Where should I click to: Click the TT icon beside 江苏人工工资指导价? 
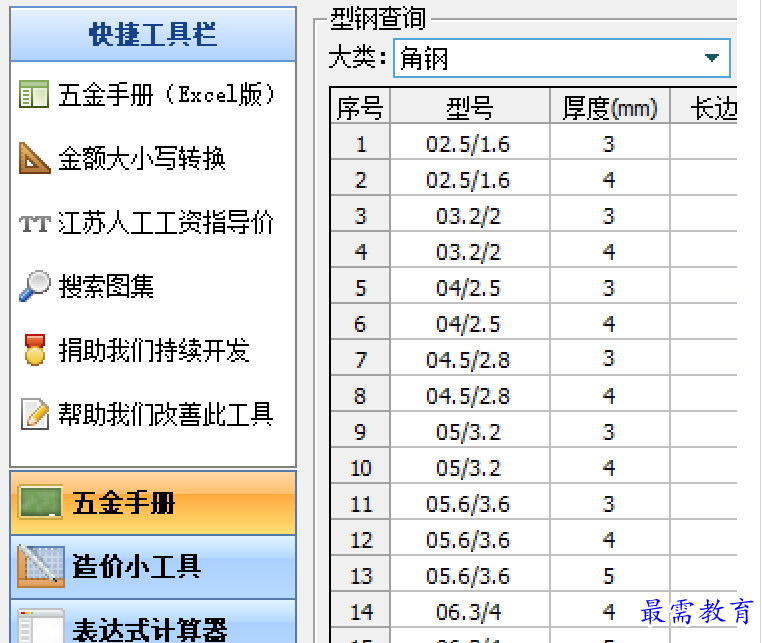[x=35, y=224]
